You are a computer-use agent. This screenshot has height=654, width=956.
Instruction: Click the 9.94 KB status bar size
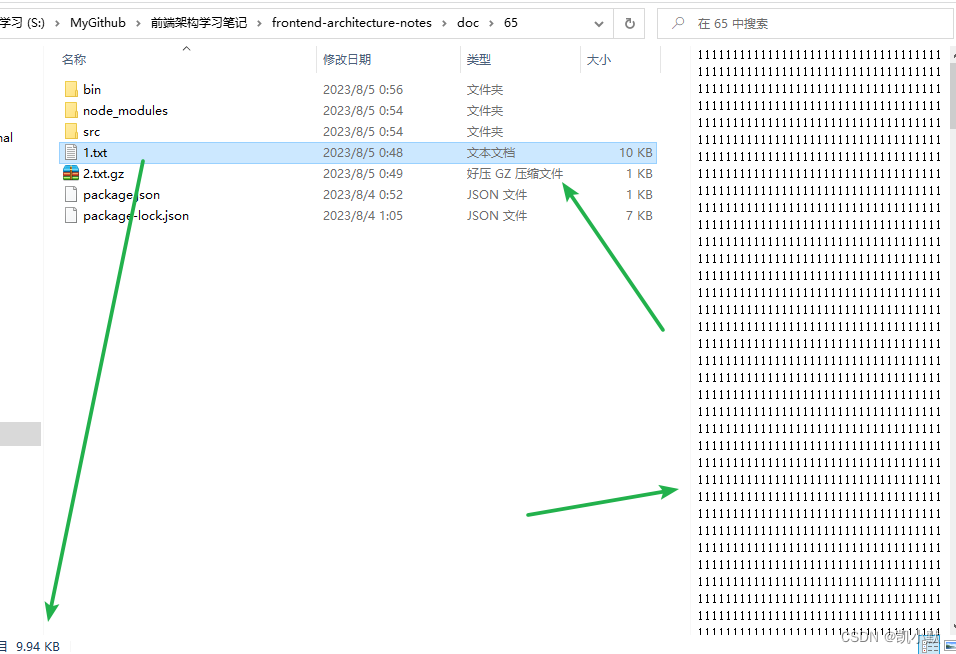[38, 646]
